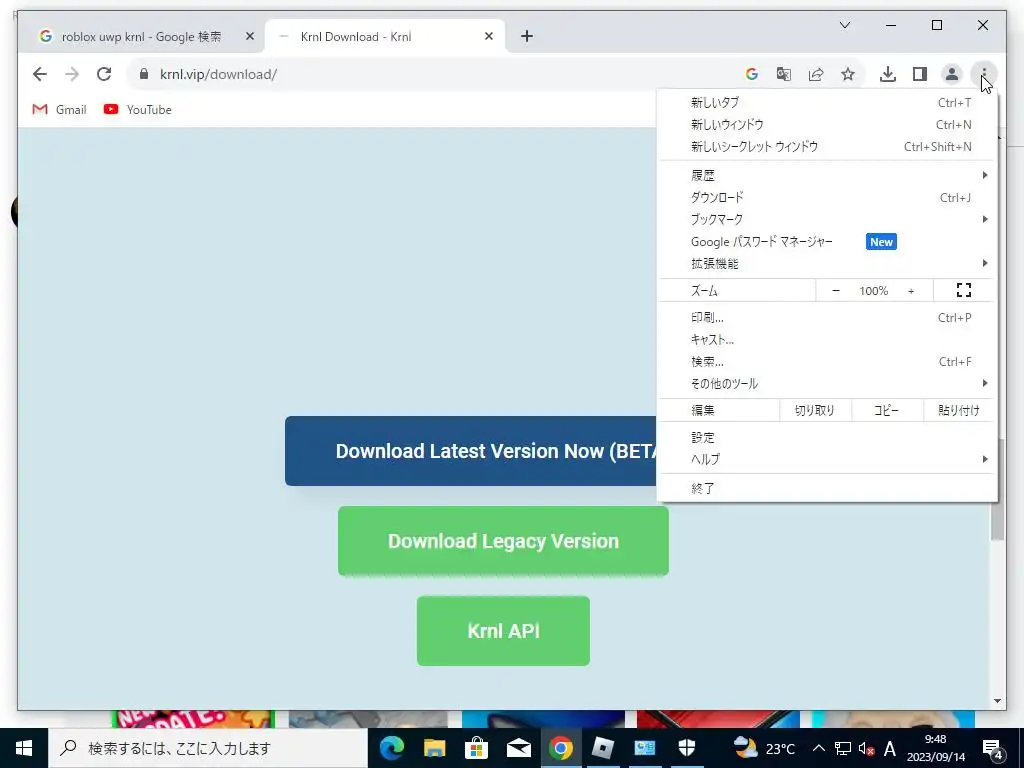Go back to the previous page
The height and width of the screenshot is (768, 1024).
pos(40,74)
